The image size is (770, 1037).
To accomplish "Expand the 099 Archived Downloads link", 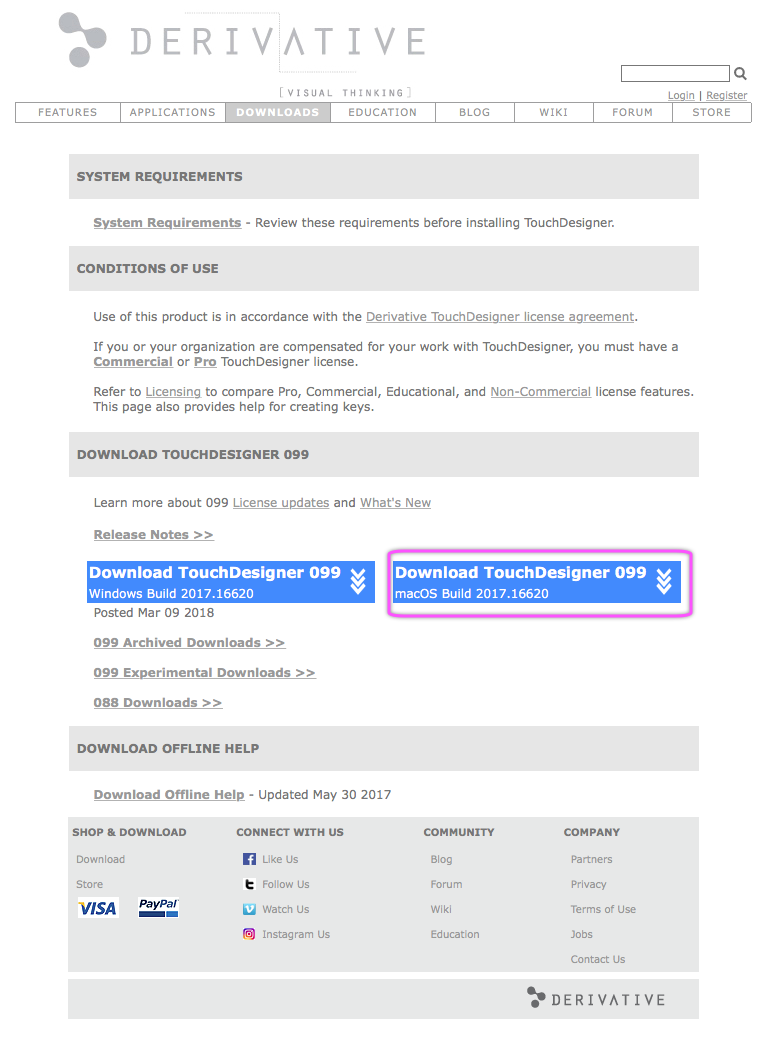I will click(x=189, y=643).
